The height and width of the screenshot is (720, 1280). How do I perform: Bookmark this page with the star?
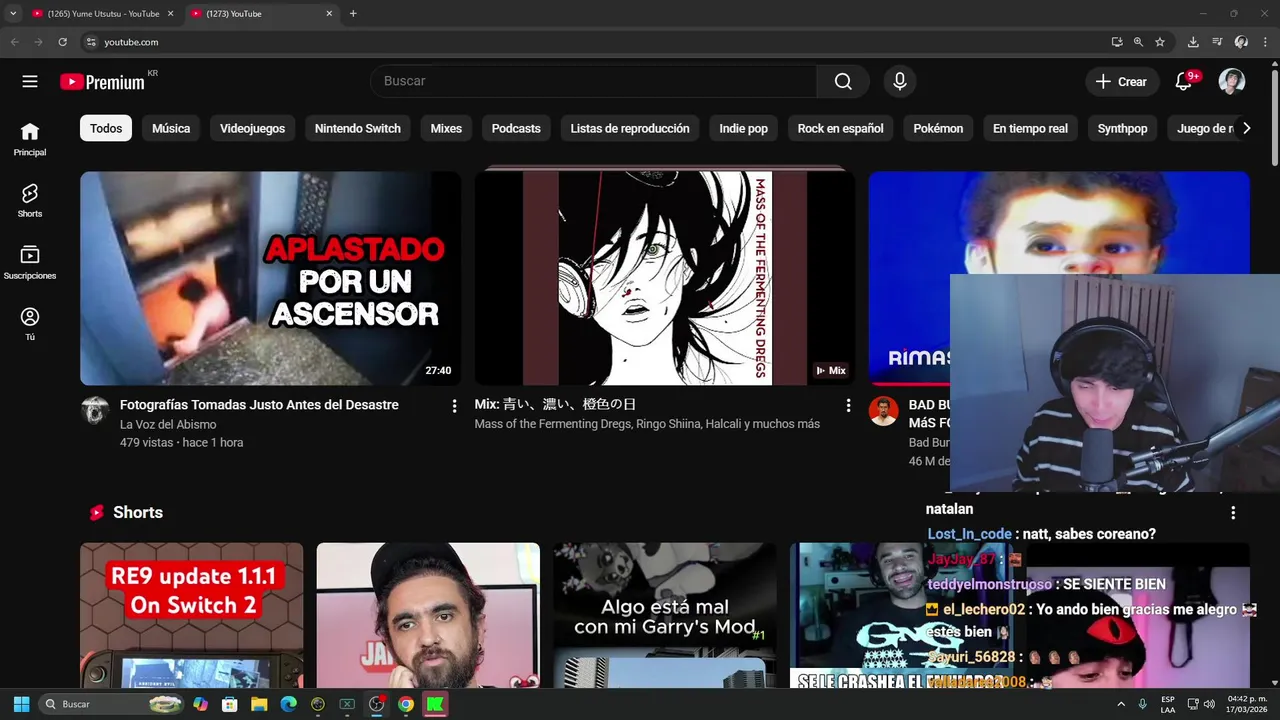point(1160,42)
